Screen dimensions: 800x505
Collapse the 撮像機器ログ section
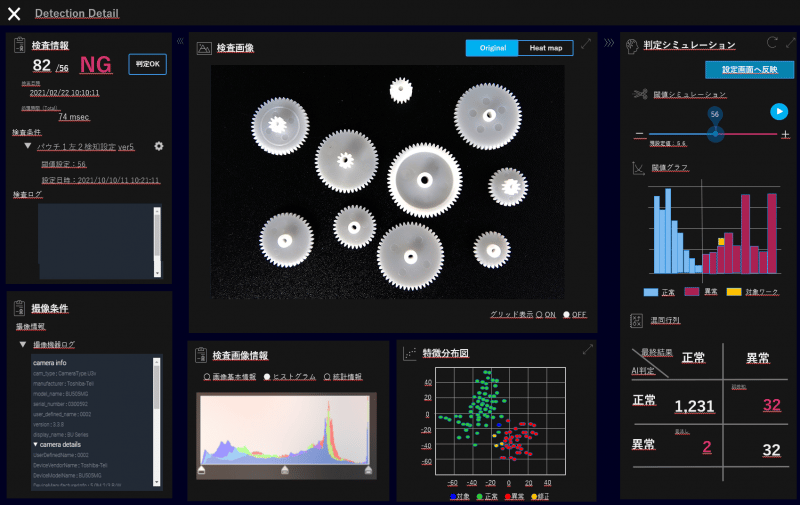pyautogui.click(x=23, y=344)
